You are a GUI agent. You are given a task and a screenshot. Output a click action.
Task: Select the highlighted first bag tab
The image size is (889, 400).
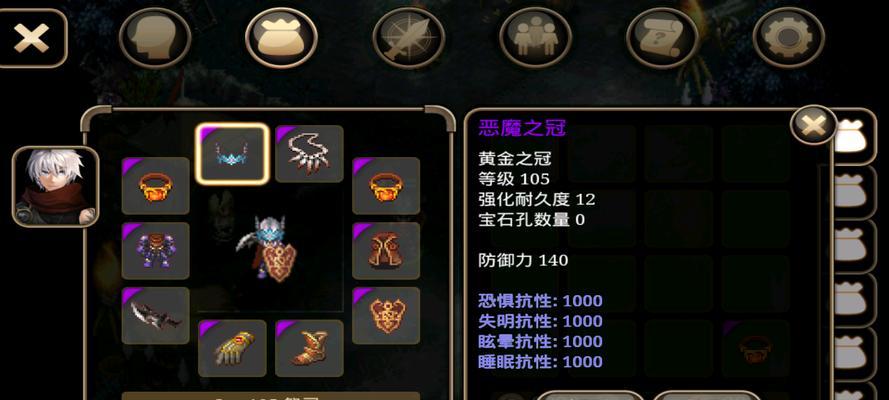pos(853,137)
